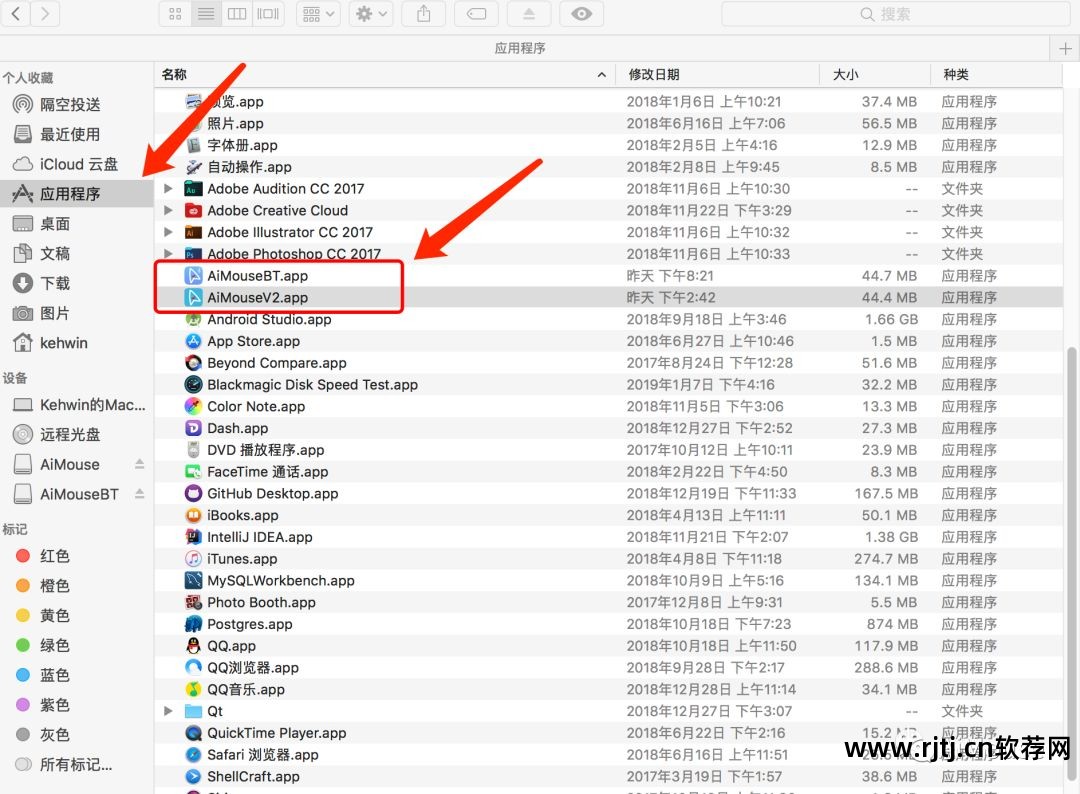The width and height of the screenshot is (1080, 794).
Task: Select the Postgres.app icon
Action: 194,624
